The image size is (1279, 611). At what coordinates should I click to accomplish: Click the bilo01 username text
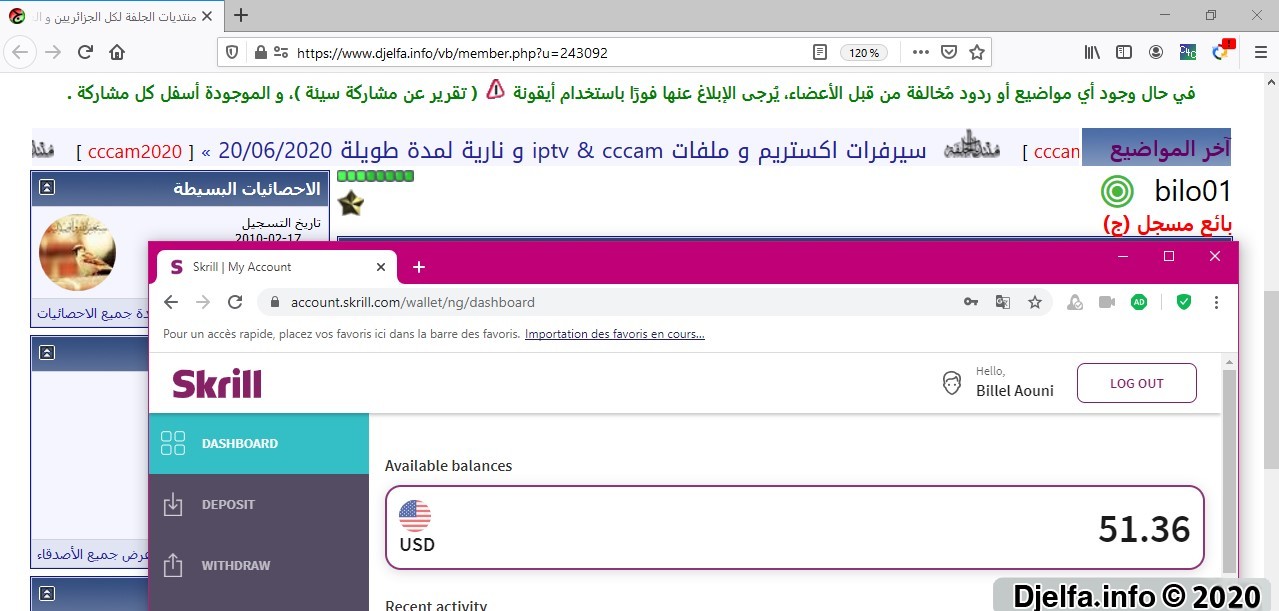point(1192,191)
